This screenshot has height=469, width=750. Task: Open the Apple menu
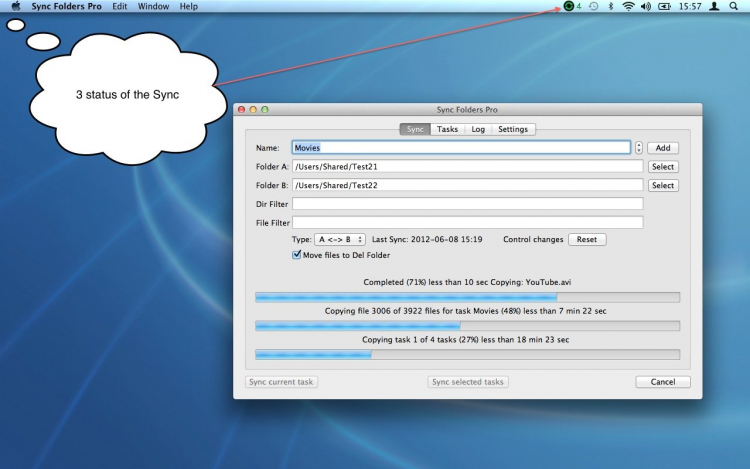[x=15, y=6]
